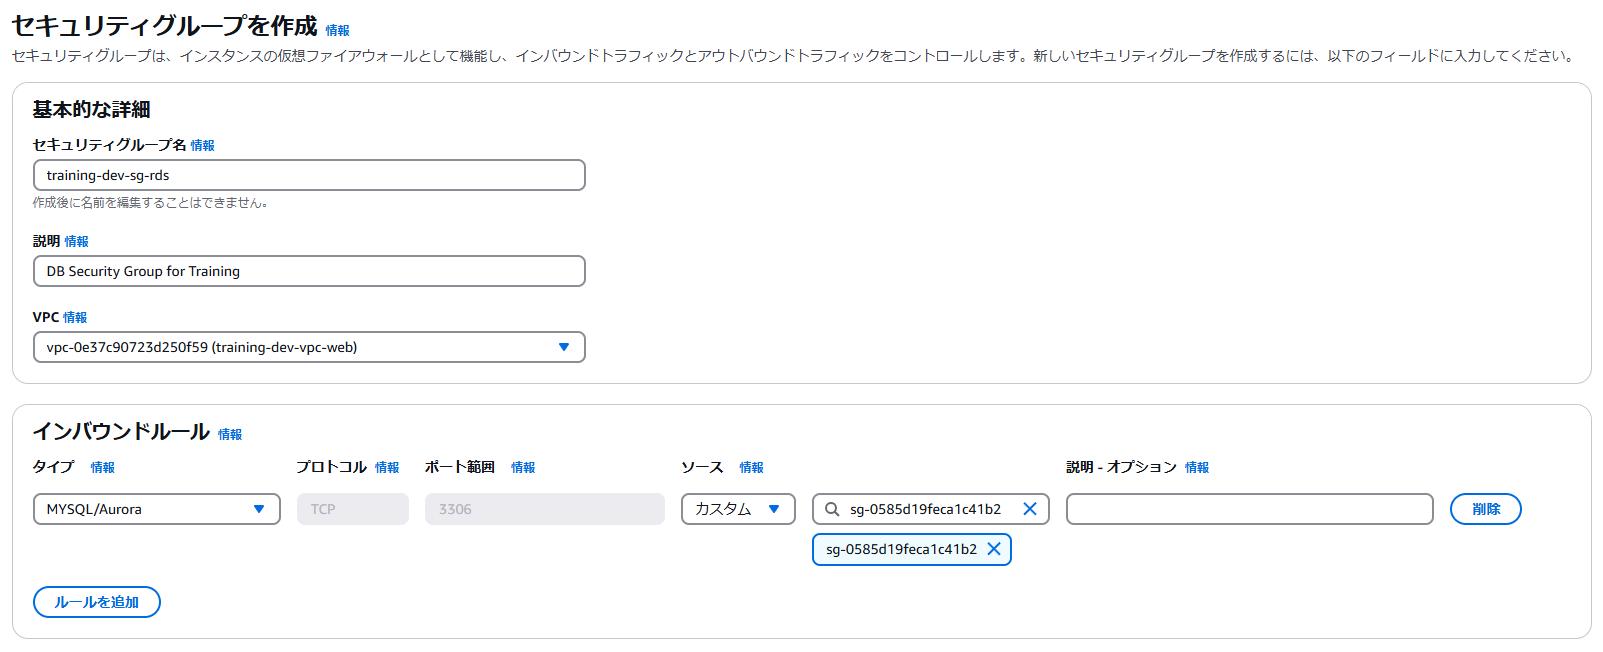This screenshot has width=1603, height=652.
Task: Open the 情報 link next to インバウンドルール
Action: point(230,434)
